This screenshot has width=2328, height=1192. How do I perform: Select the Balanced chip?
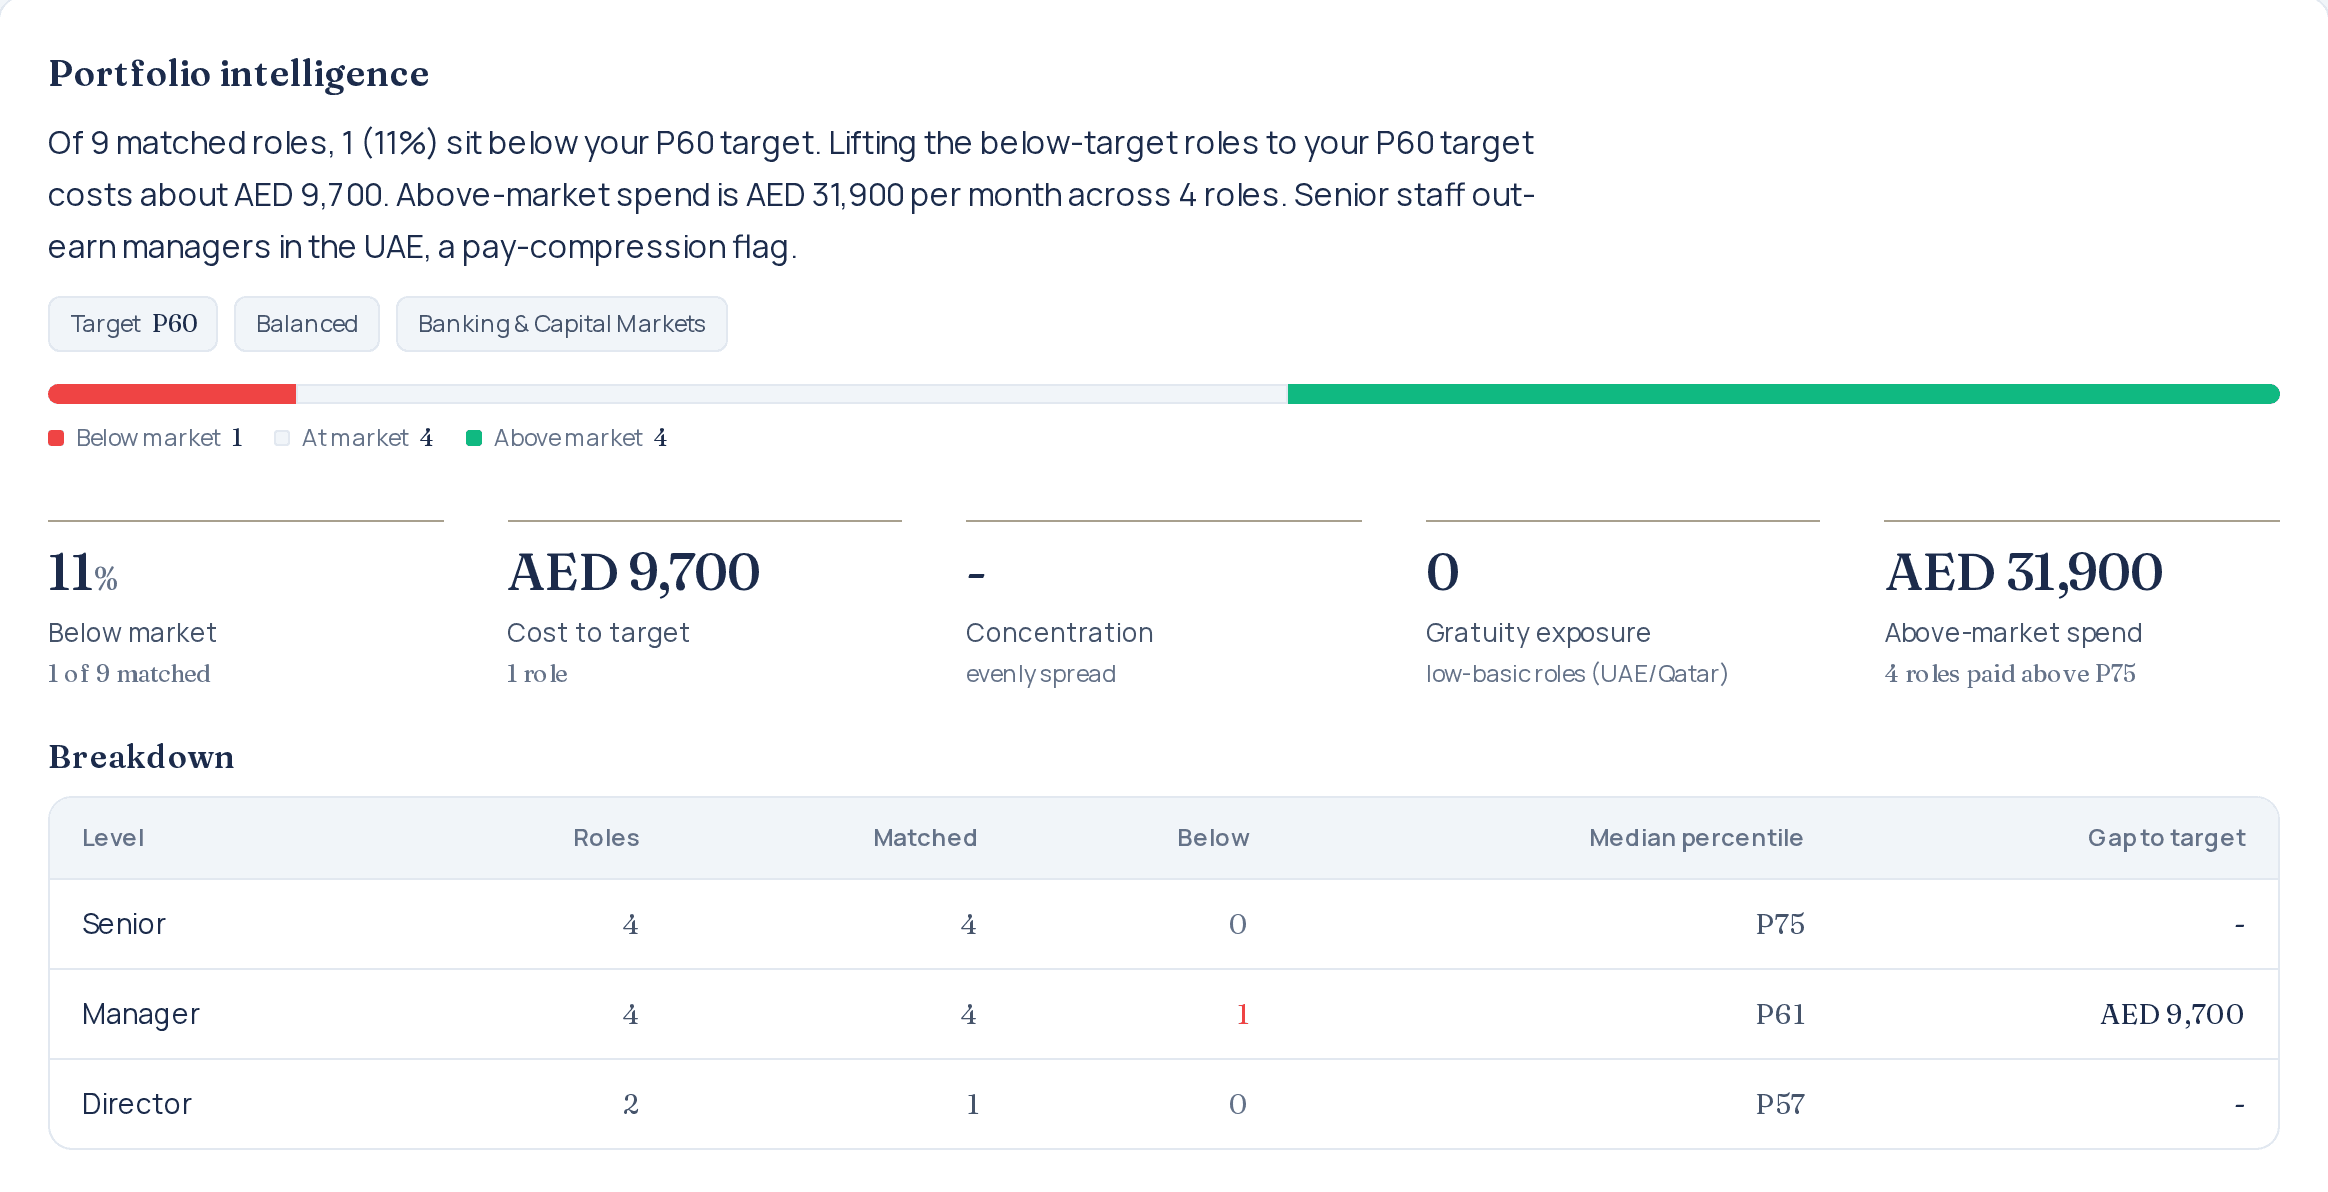(307, 324)
